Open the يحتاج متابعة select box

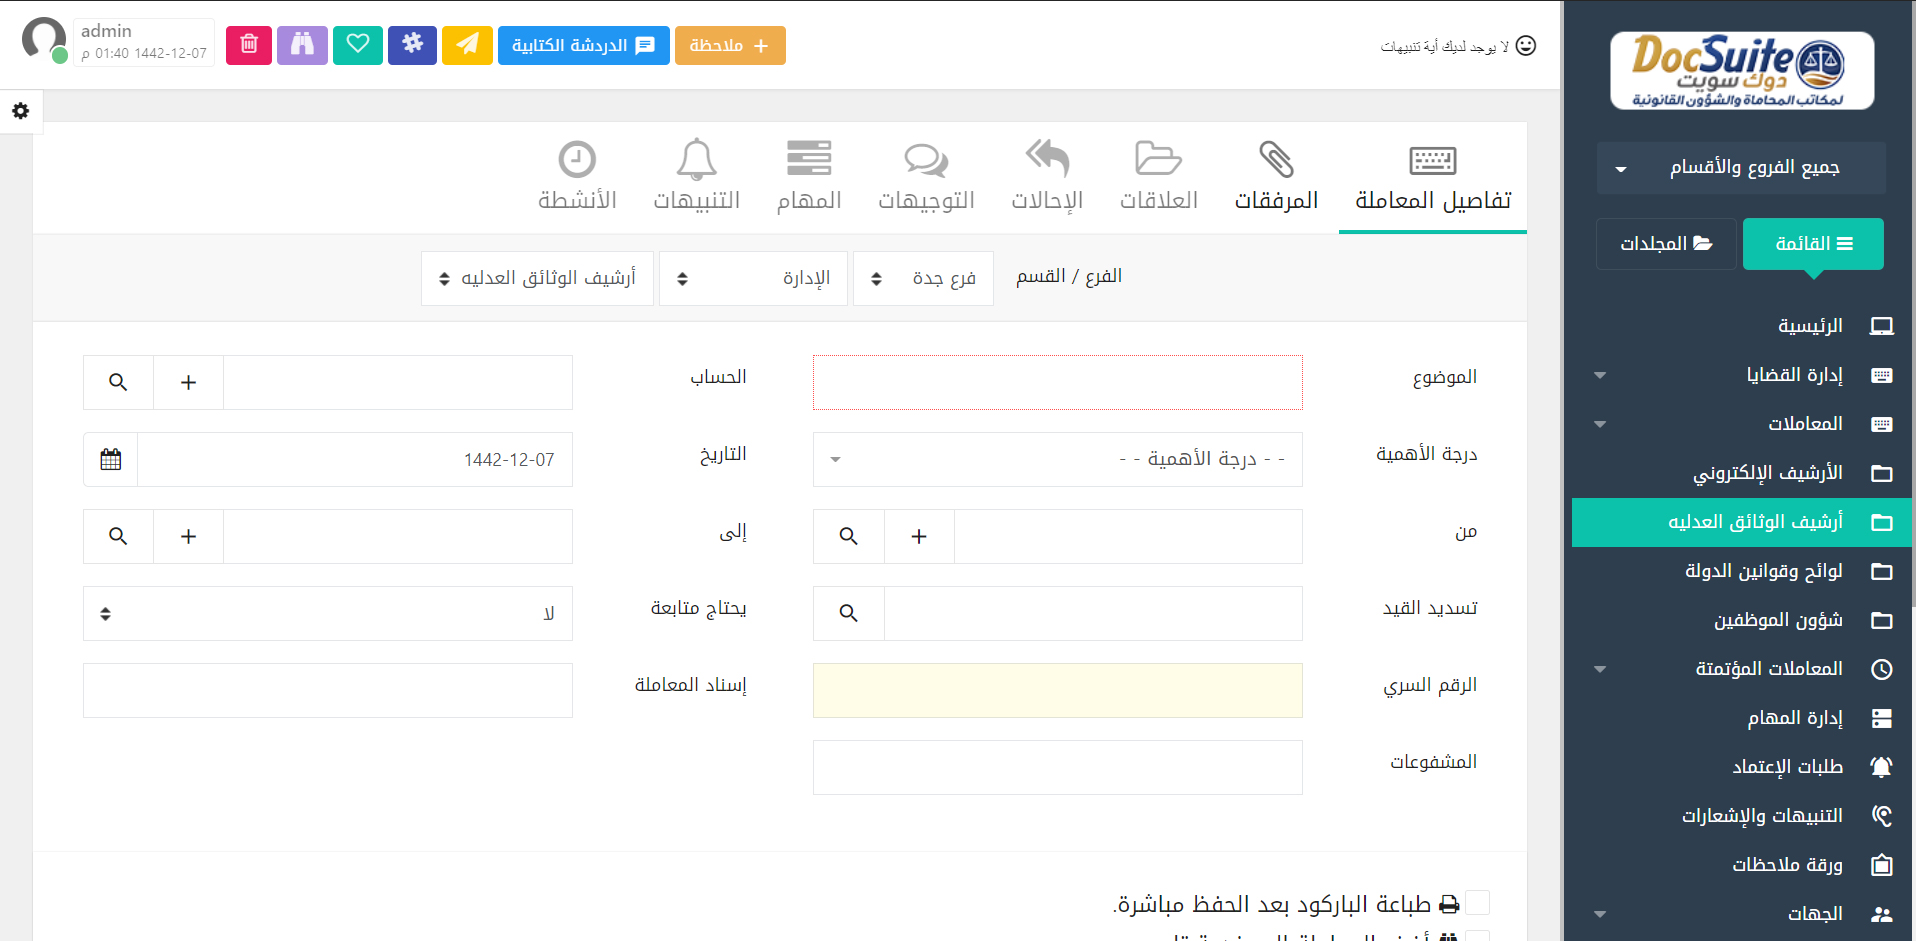point(327,614)
